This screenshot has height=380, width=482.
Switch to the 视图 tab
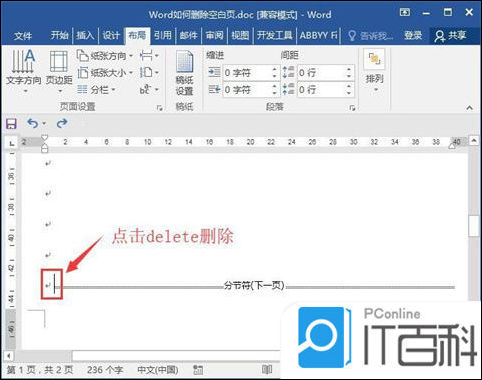coord(240,35)
